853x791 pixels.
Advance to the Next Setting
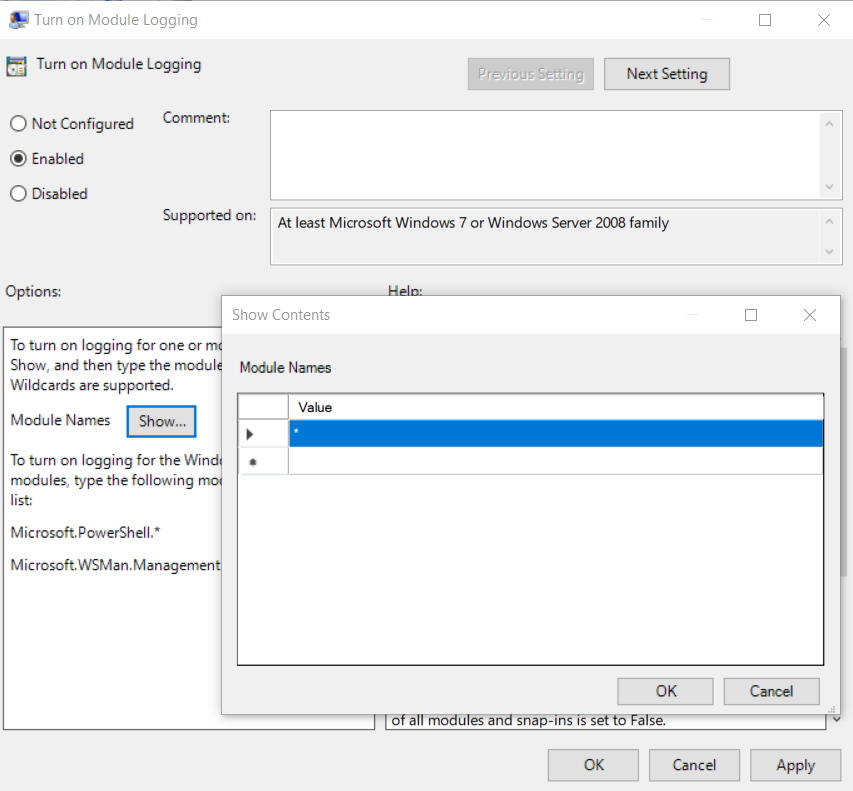pos(666,73)
